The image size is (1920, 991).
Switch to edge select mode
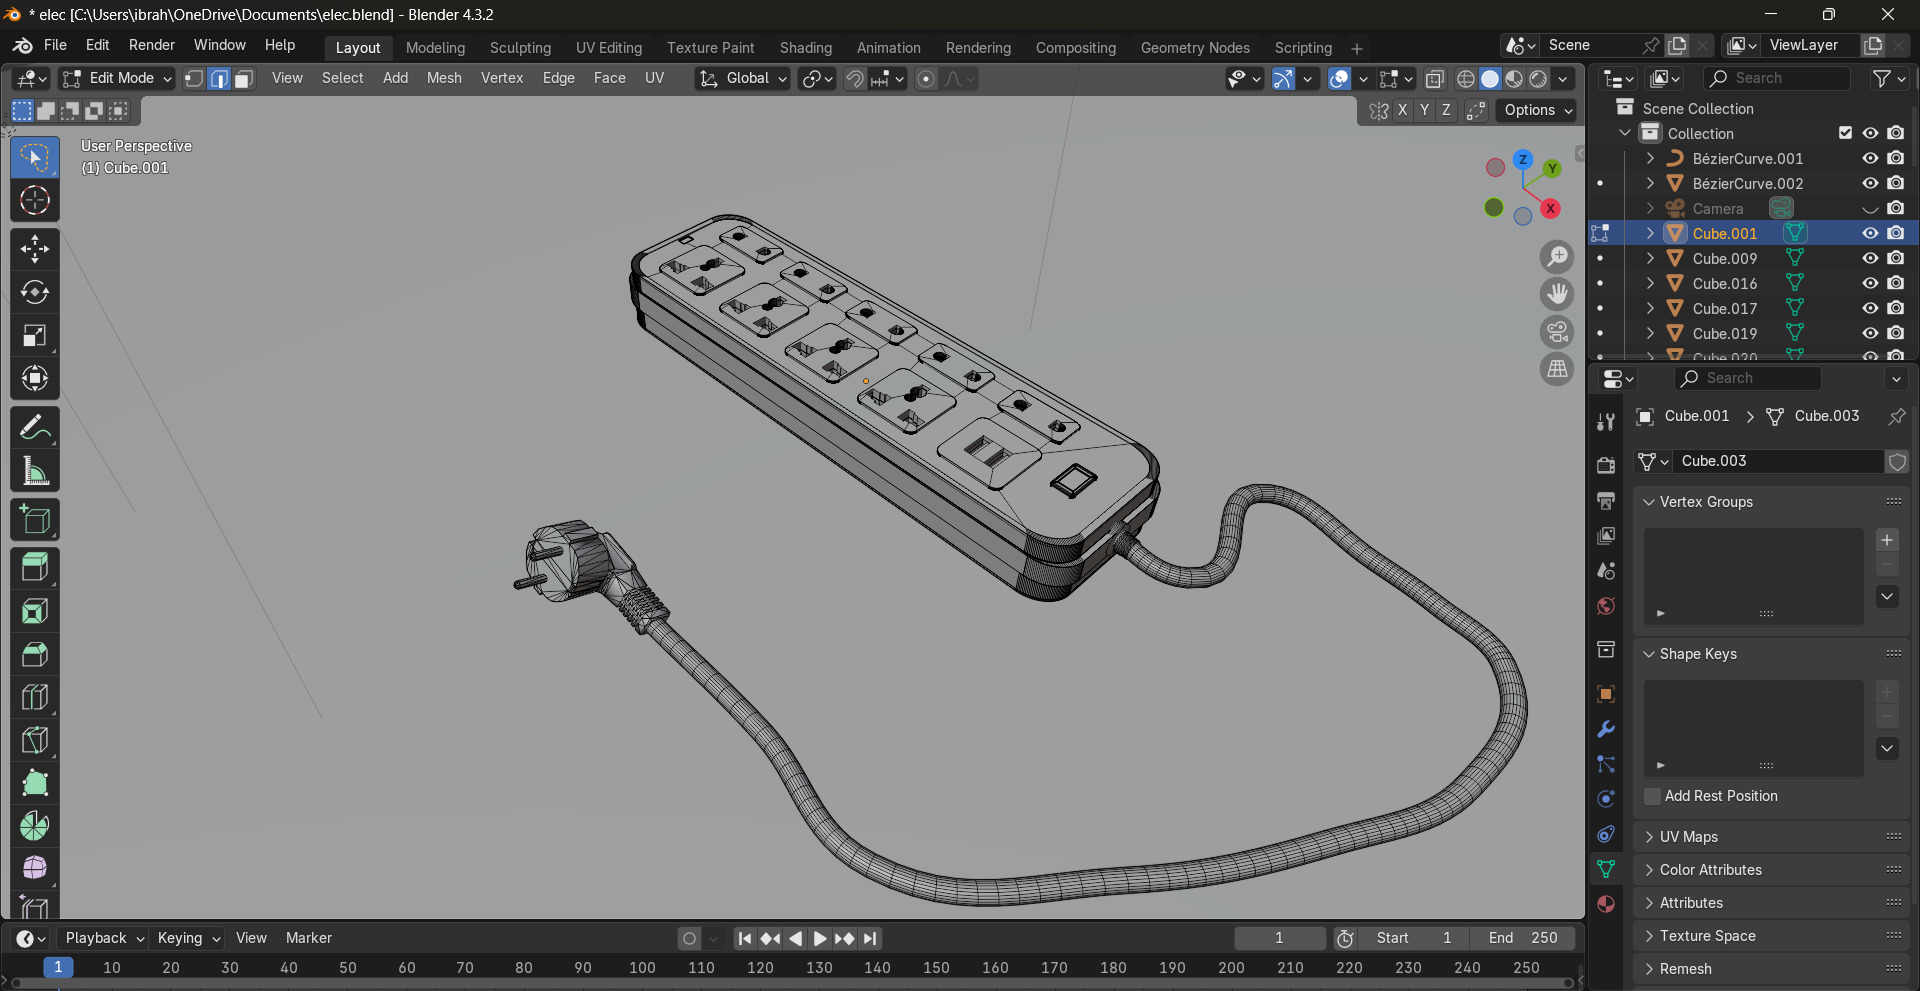click(x=219, y=79)
